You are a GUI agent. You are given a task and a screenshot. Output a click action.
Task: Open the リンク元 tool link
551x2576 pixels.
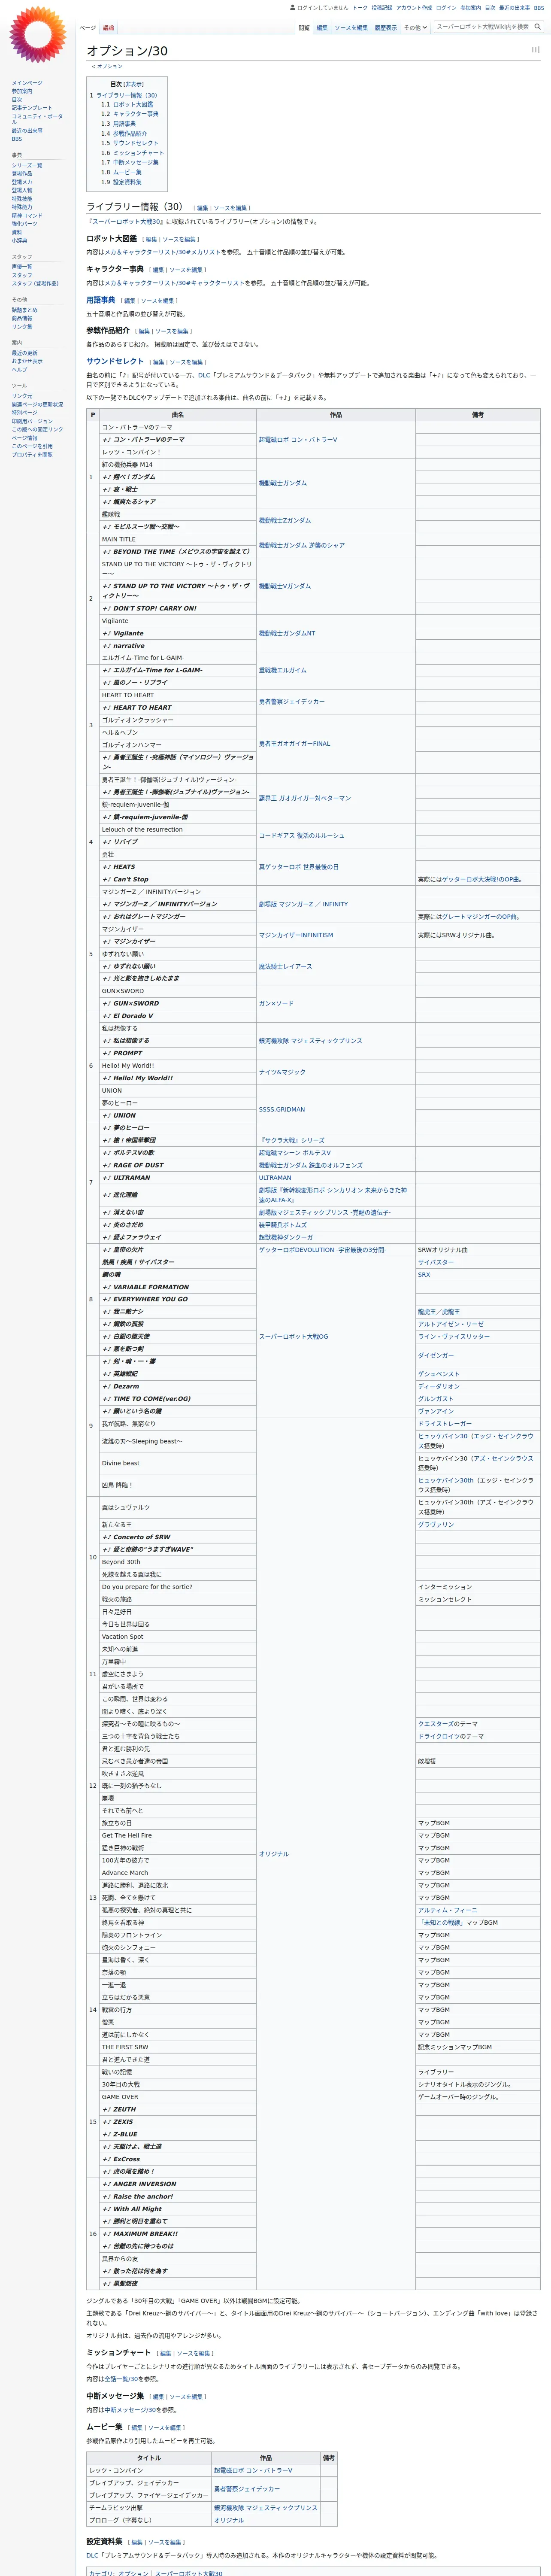click(22, 396)
